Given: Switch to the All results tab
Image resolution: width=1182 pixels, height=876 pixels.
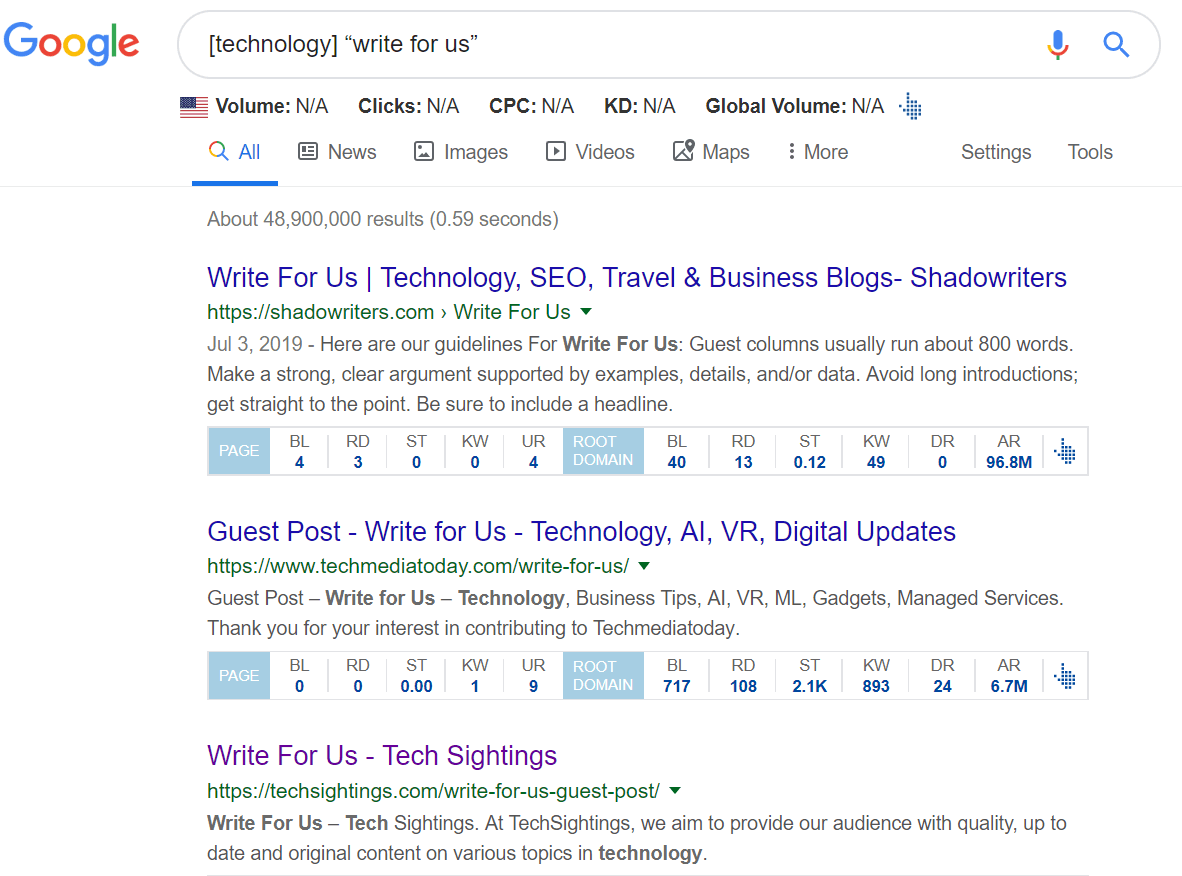Looking at the screenshot, I should [x=234, y=152].
